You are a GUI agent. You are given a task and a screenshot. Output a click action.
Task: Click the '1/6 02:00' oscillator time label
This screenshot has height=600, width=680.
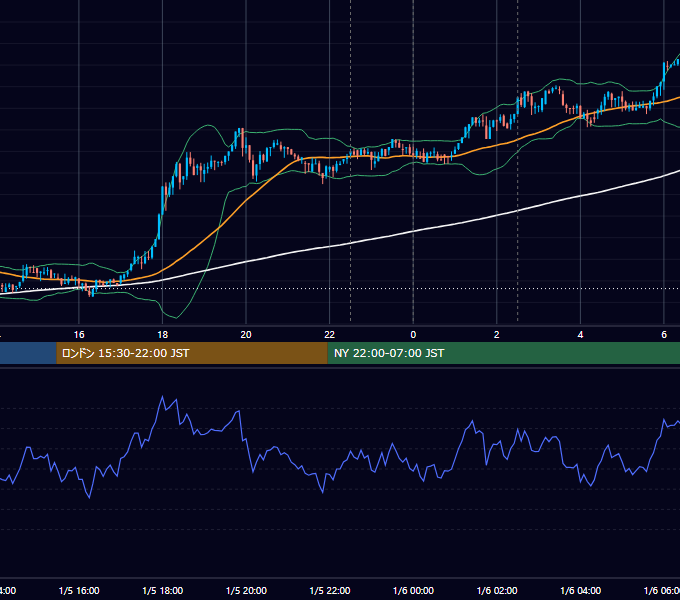pos(497,590)
